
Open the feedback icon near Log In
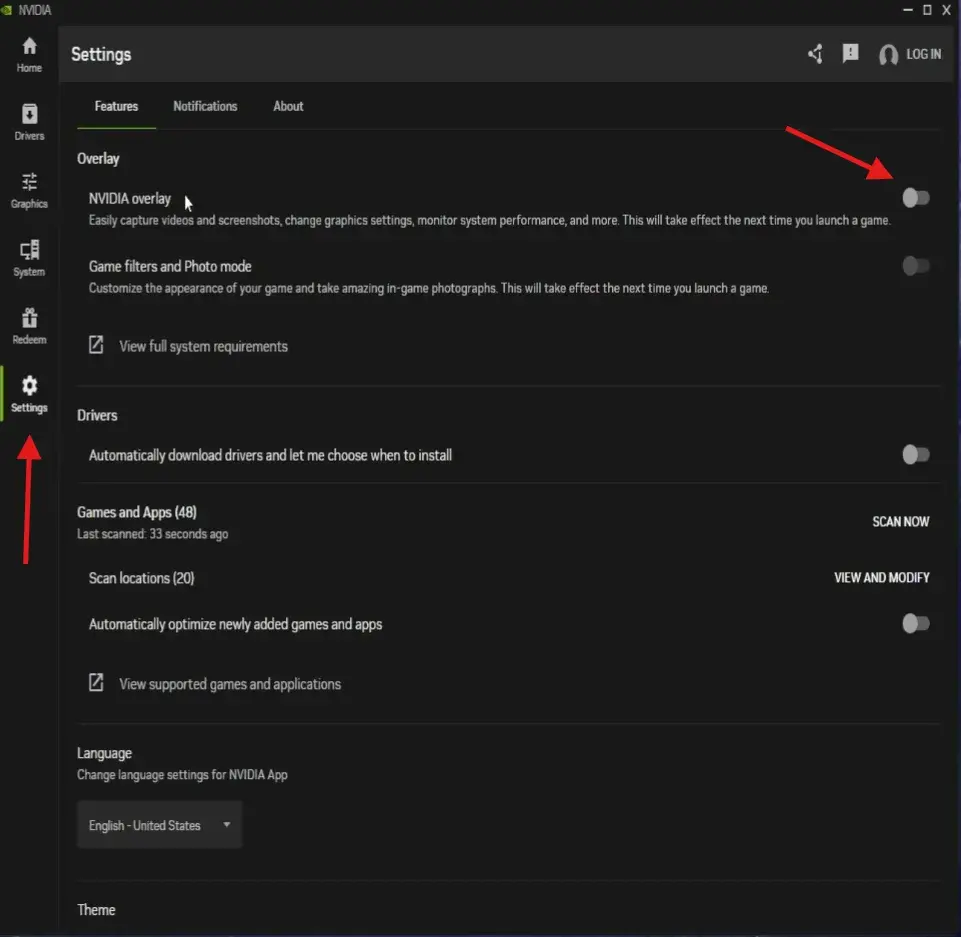tap(850, 54)
